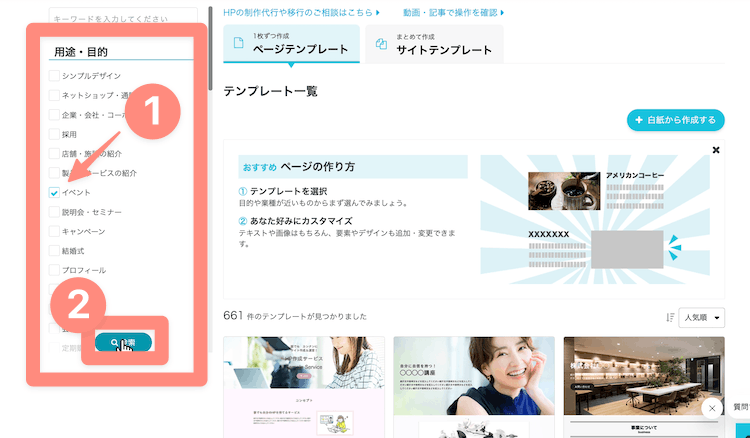Check the キャンペーン checkbox

point(54,231)
